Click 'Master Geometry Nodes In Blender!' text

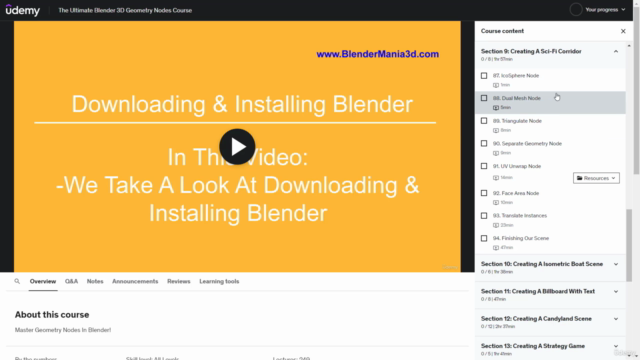pos(63,330)
